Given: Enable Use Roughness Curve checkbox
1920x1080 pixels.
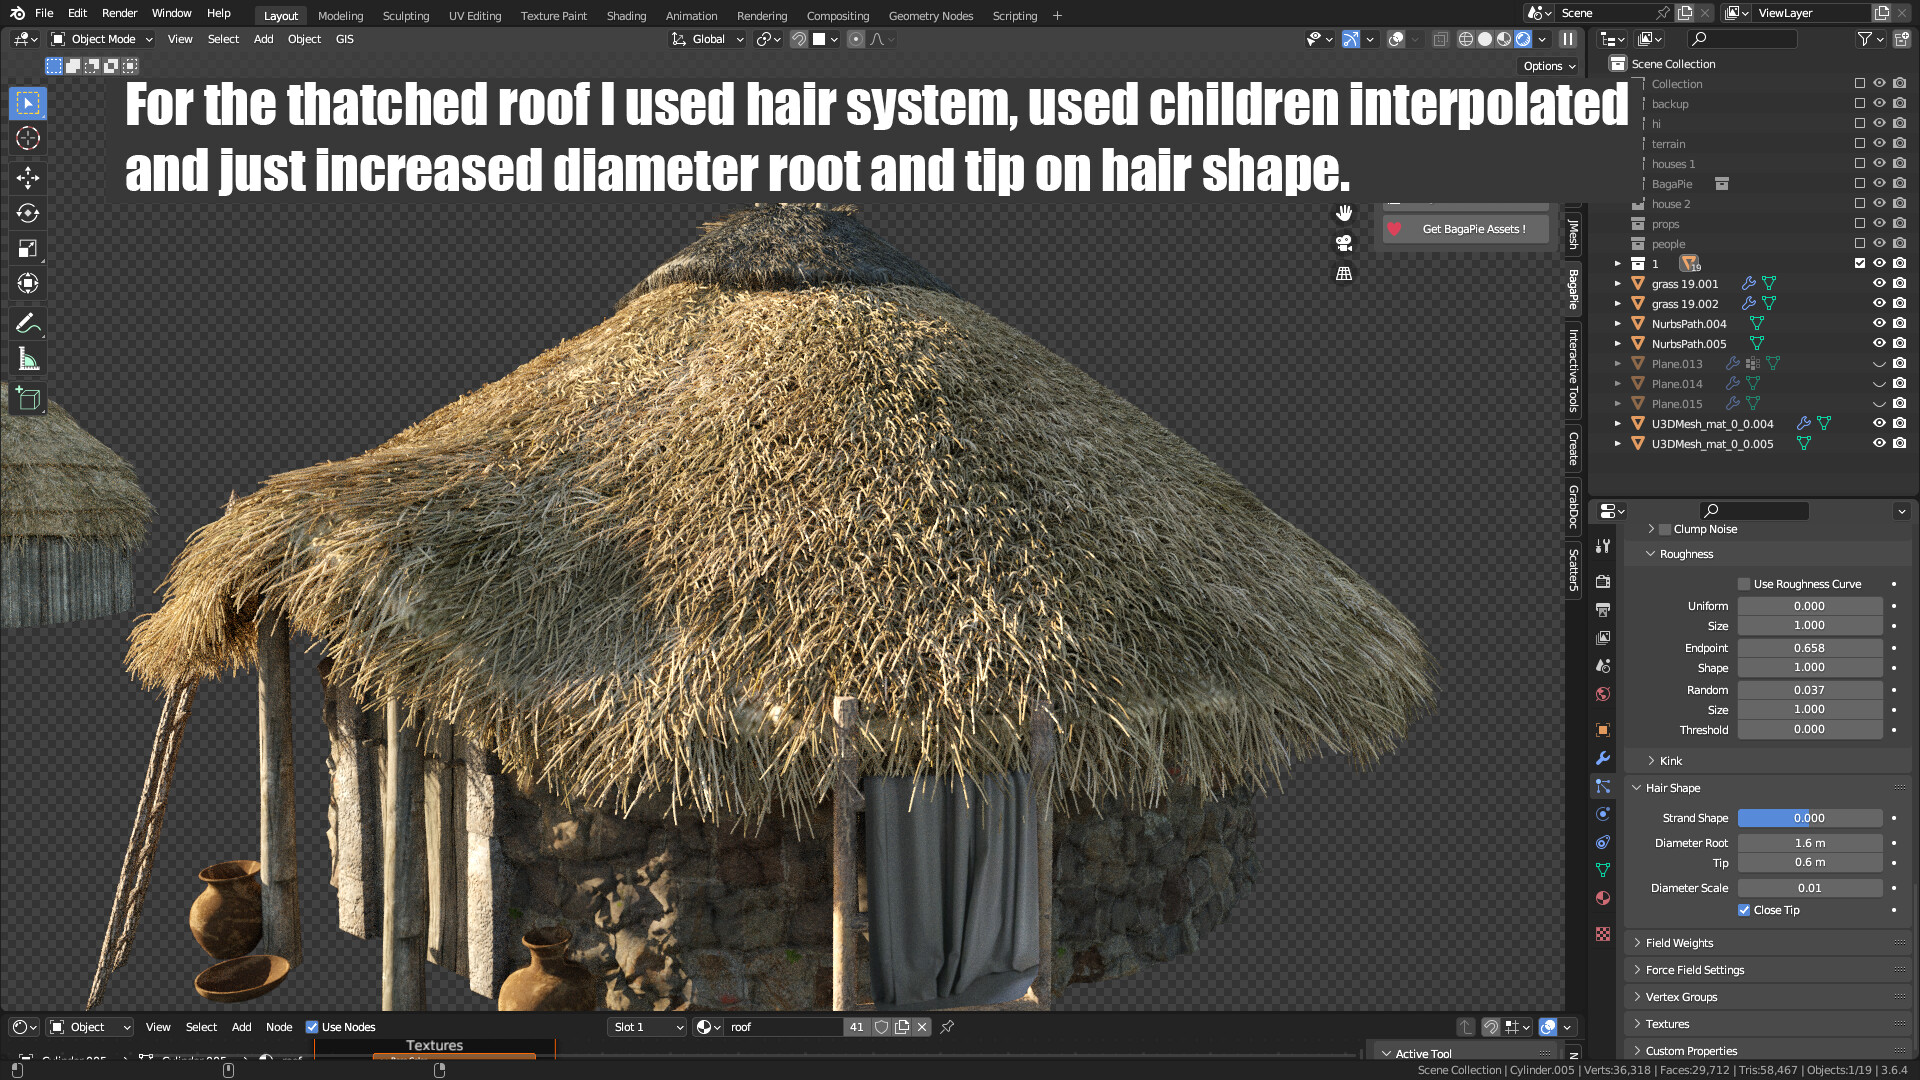Looking at the screenshot, I should [x=1744, y=584].
